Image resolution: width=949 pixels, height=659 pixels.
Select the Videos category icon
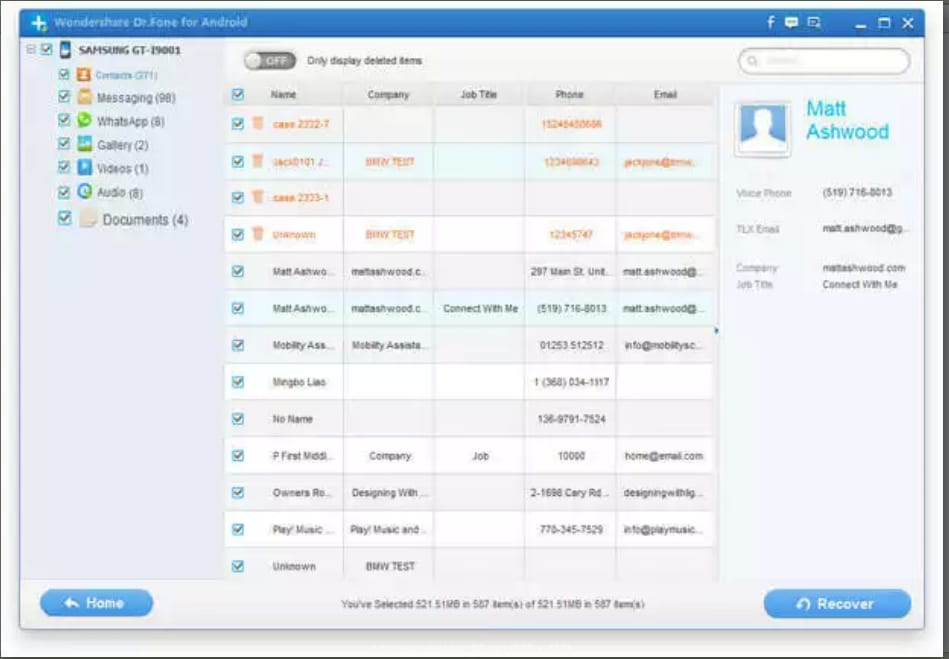(84, 168)
